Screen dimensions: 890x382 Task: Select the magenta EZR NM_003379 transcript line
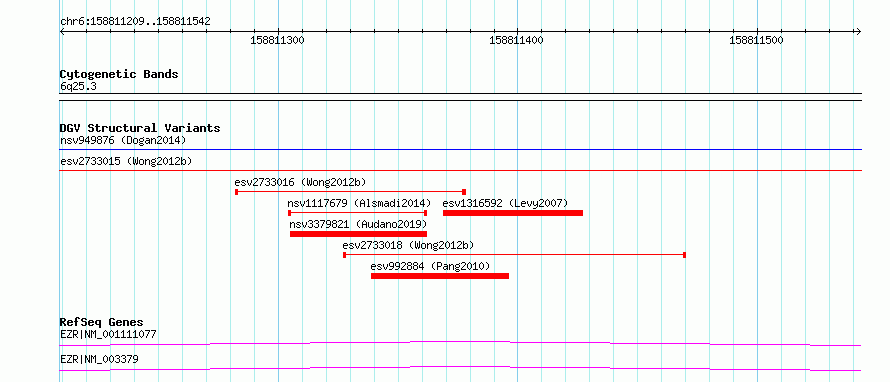(460, 368)
